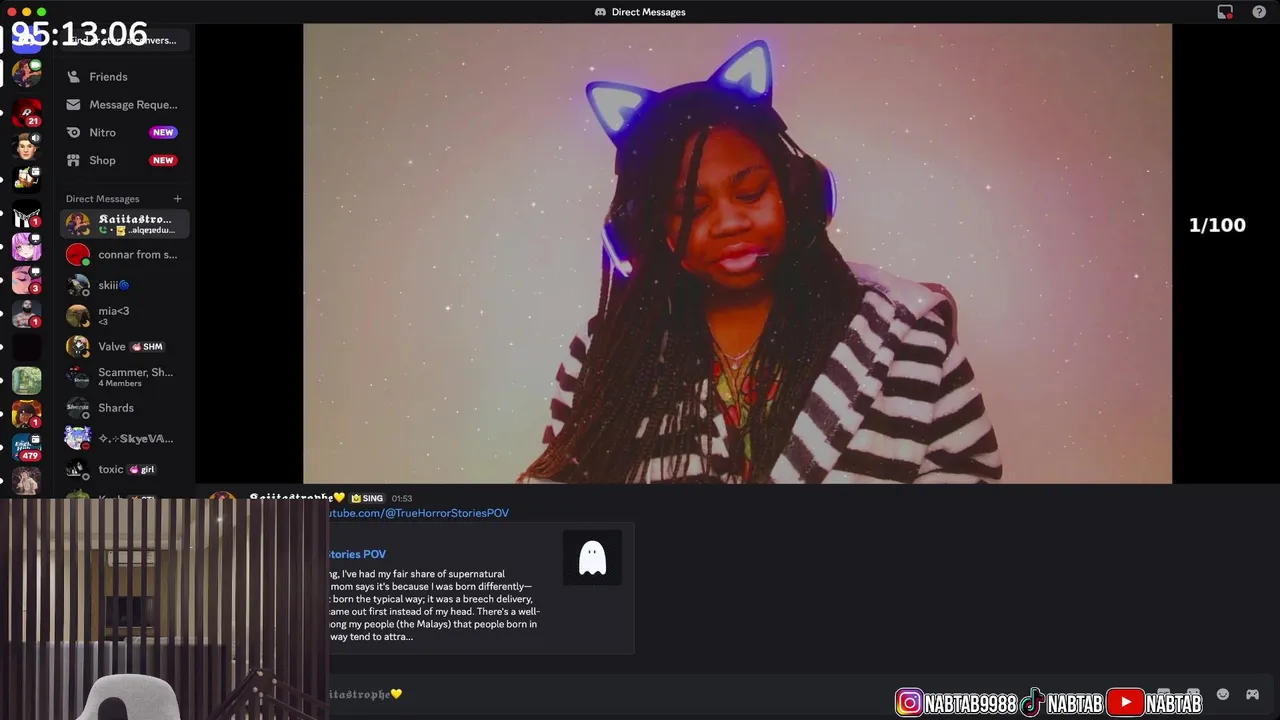Screen dimensions: 1280x720
Task: Click the ghost thumbnail in the embed
Action: tap(592, 558)
